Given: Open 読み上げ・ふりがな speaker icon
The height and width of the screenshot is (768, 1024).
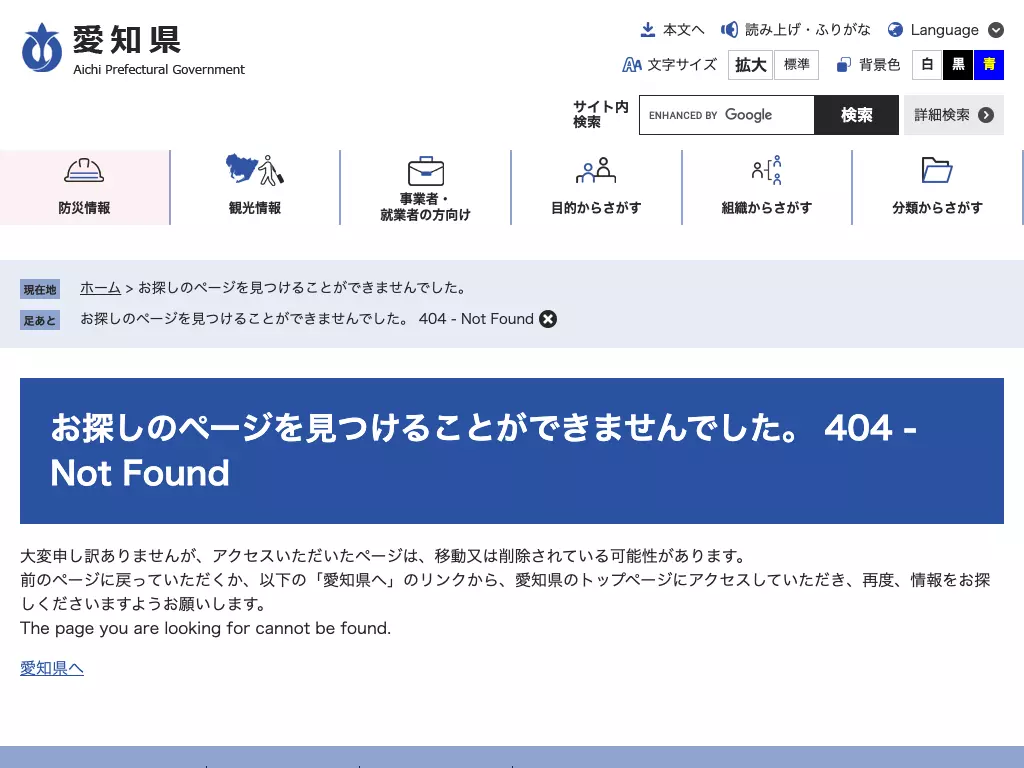Looking at the screenshot, I should point(729,29).
